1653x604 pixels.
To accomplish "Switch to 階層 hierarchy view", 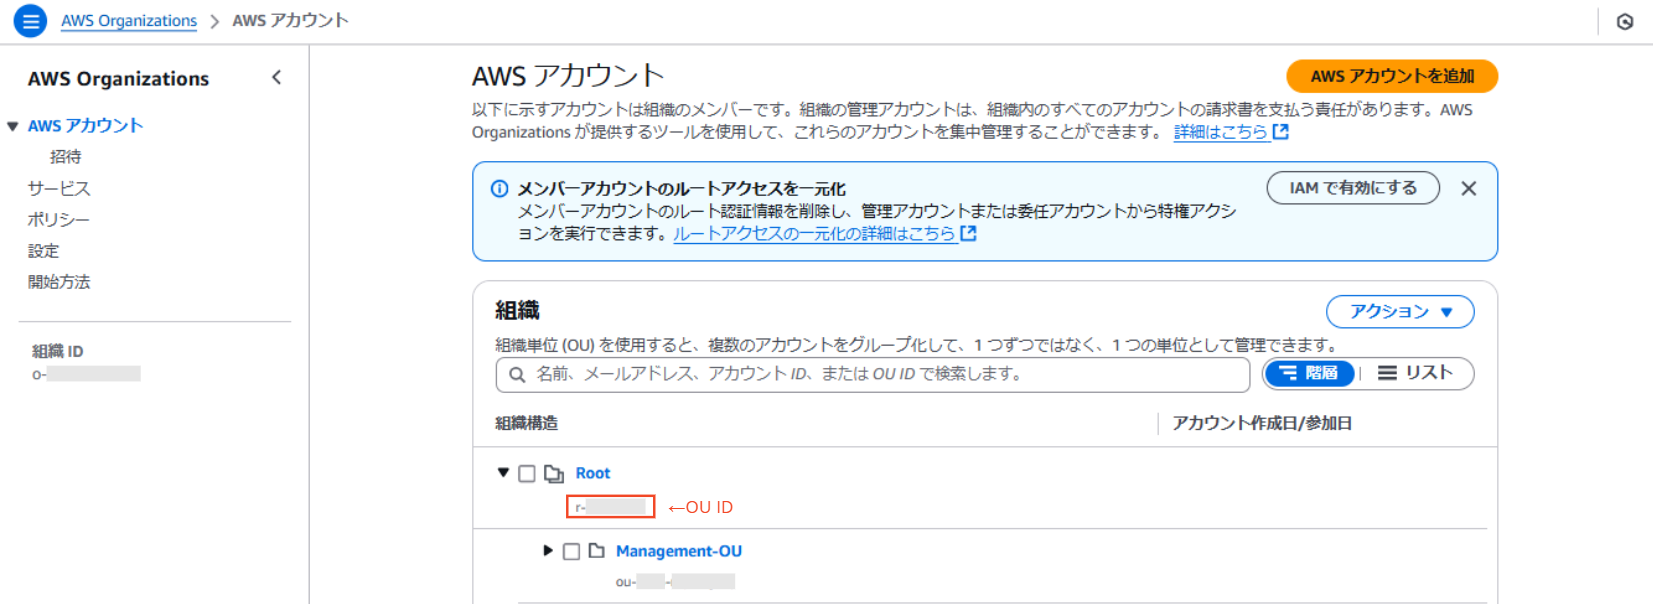I will coord(1309,373).
